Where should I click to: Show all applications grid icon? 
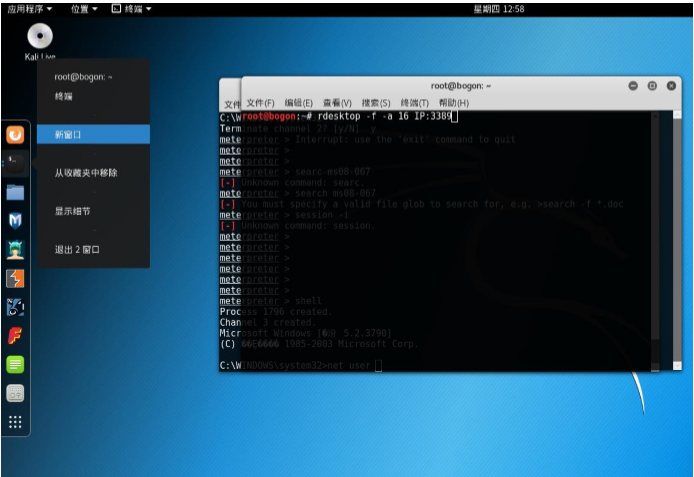(x=15, y=422)
